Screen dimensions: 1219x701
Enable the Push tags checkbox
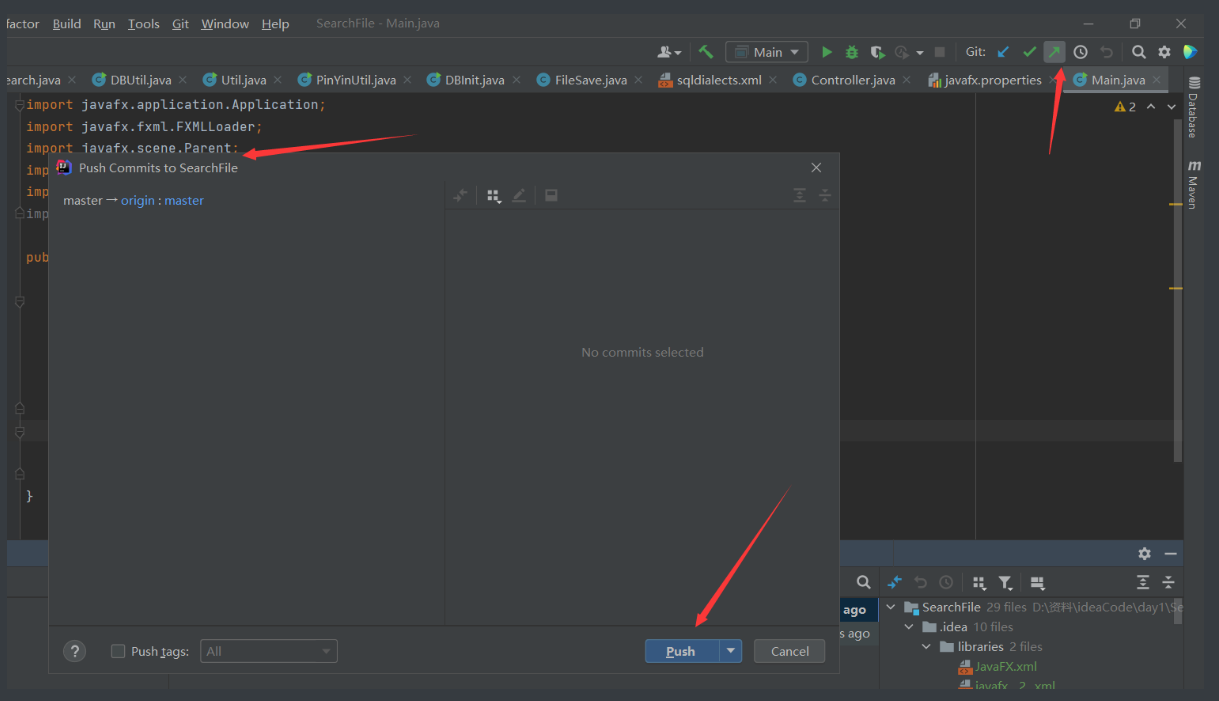(118, 651)
